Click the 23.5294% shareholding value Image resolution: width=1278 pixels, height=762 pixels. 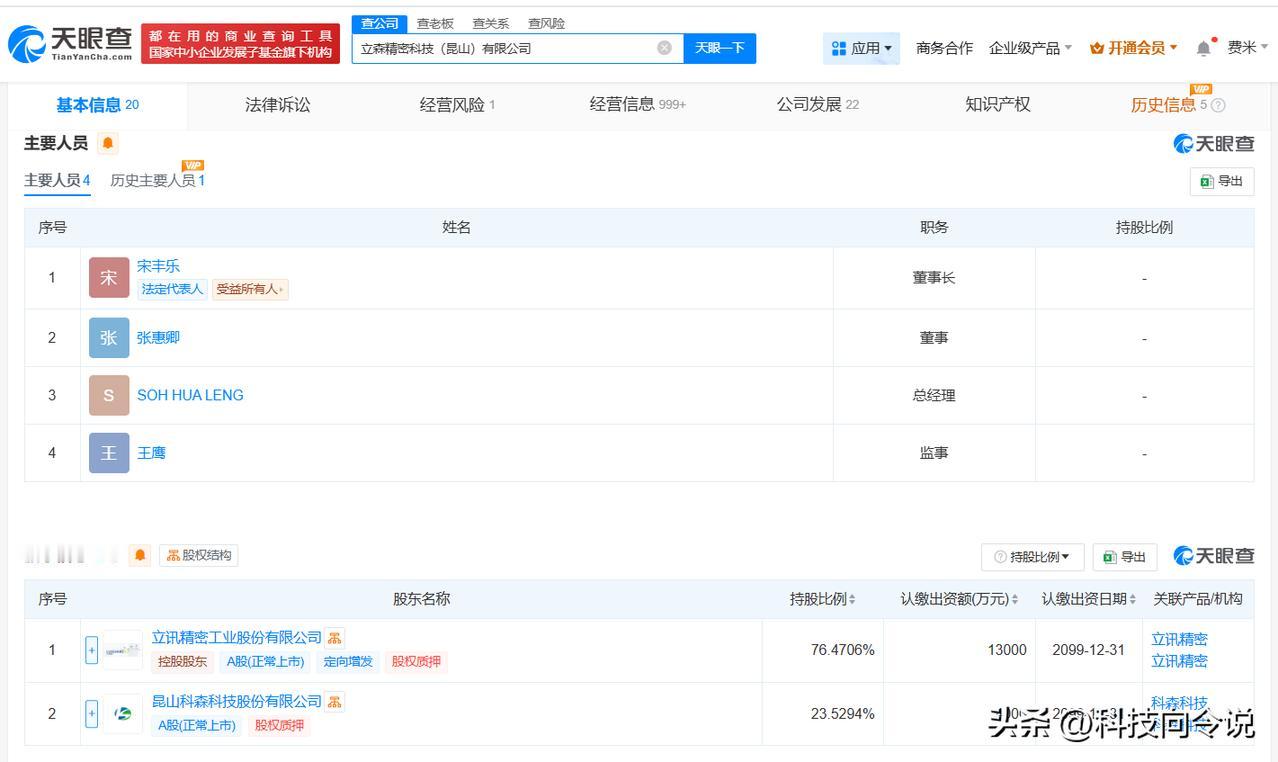842,714
